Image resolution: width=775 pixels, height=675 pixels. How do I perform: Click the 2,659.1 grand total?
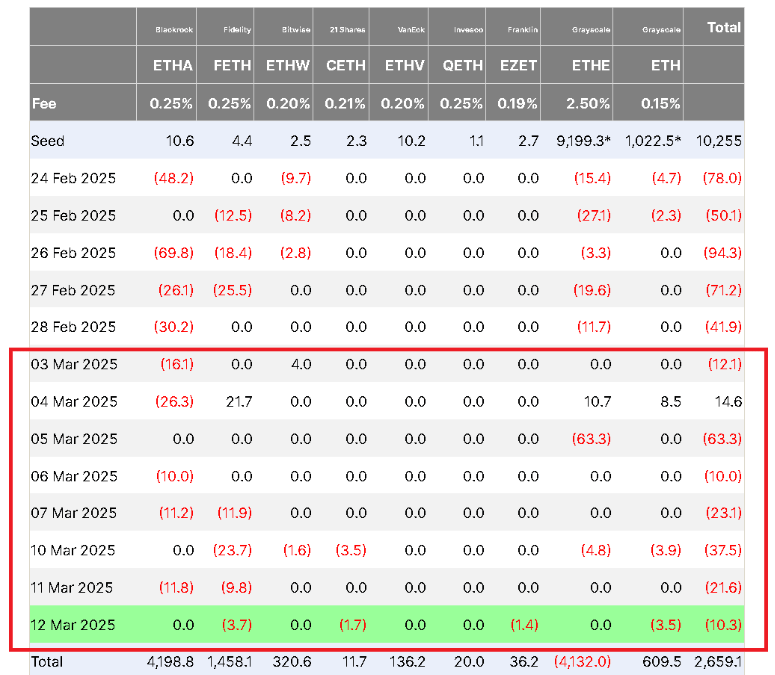point(718,662)
